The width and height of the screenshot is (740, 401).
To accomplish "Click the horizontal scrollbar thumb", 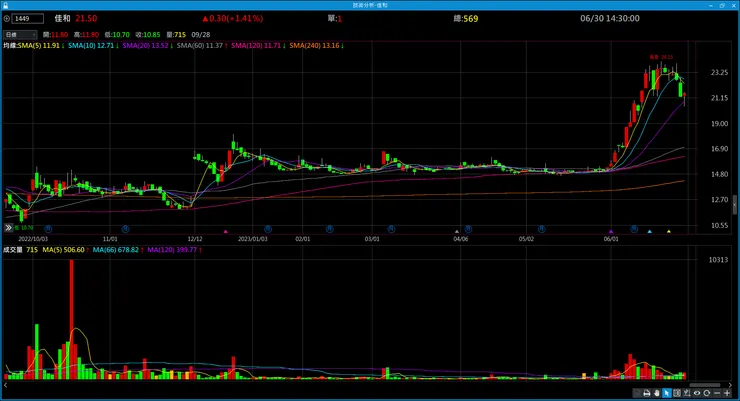I will (x=705, y=385).
